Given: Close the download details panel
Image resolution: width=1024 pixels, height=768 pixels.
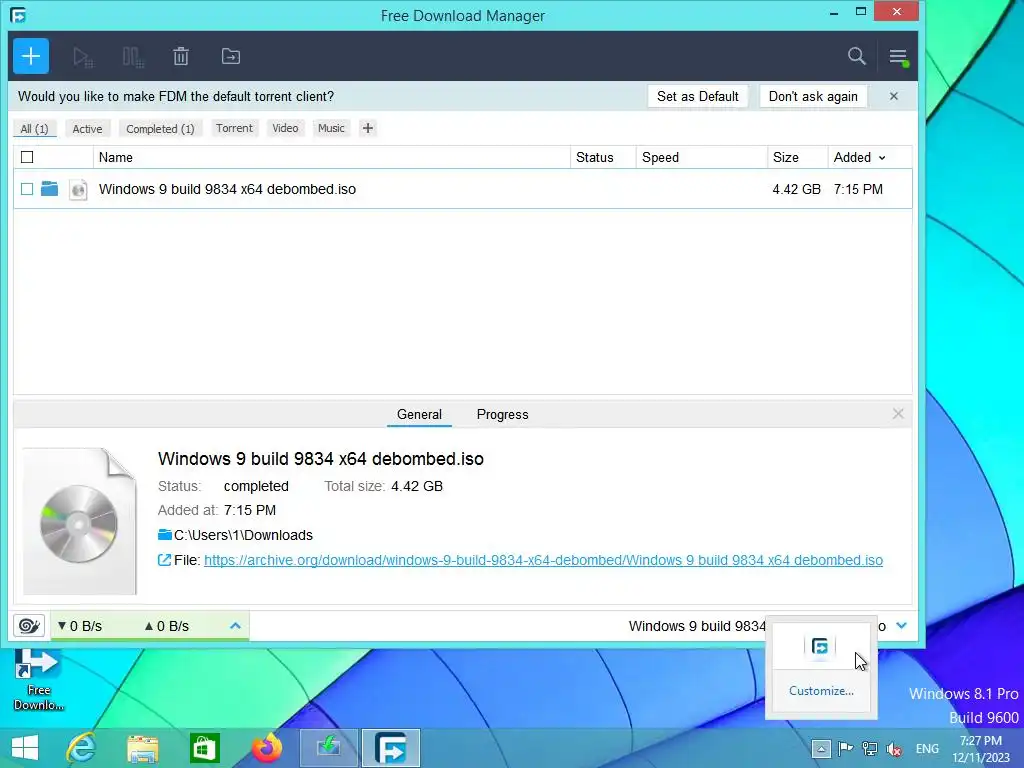Looking at the screenshot, I should click(898, 414).
